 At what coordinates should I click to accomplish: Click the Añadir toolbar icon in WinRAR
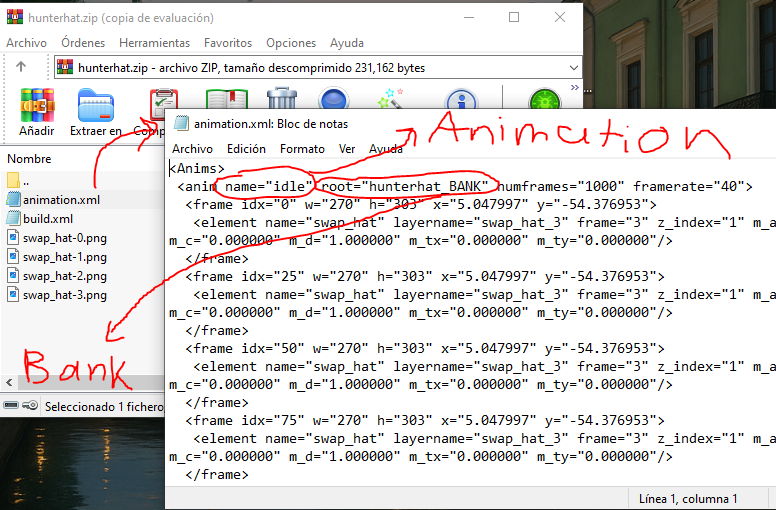(x=37, y=105)
